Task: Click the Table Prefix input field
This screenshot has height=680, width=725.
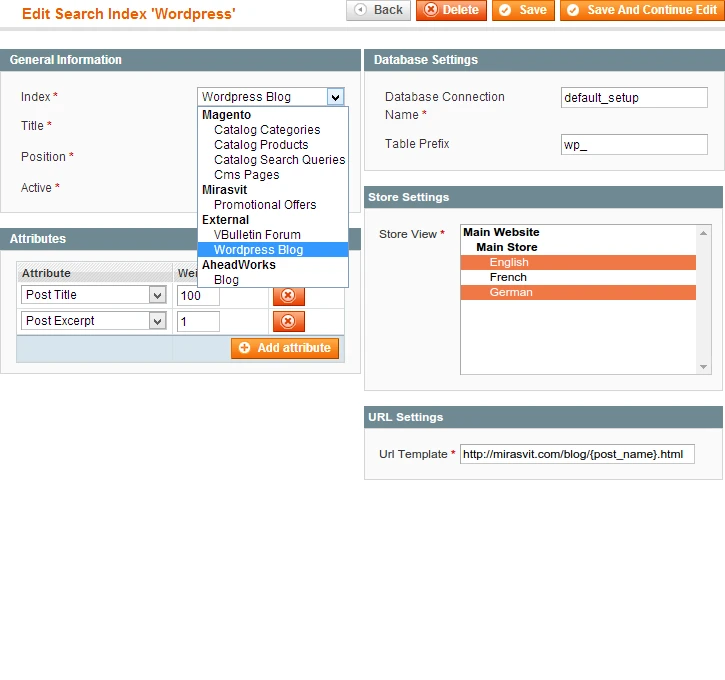Action: [x=634, y=145]
